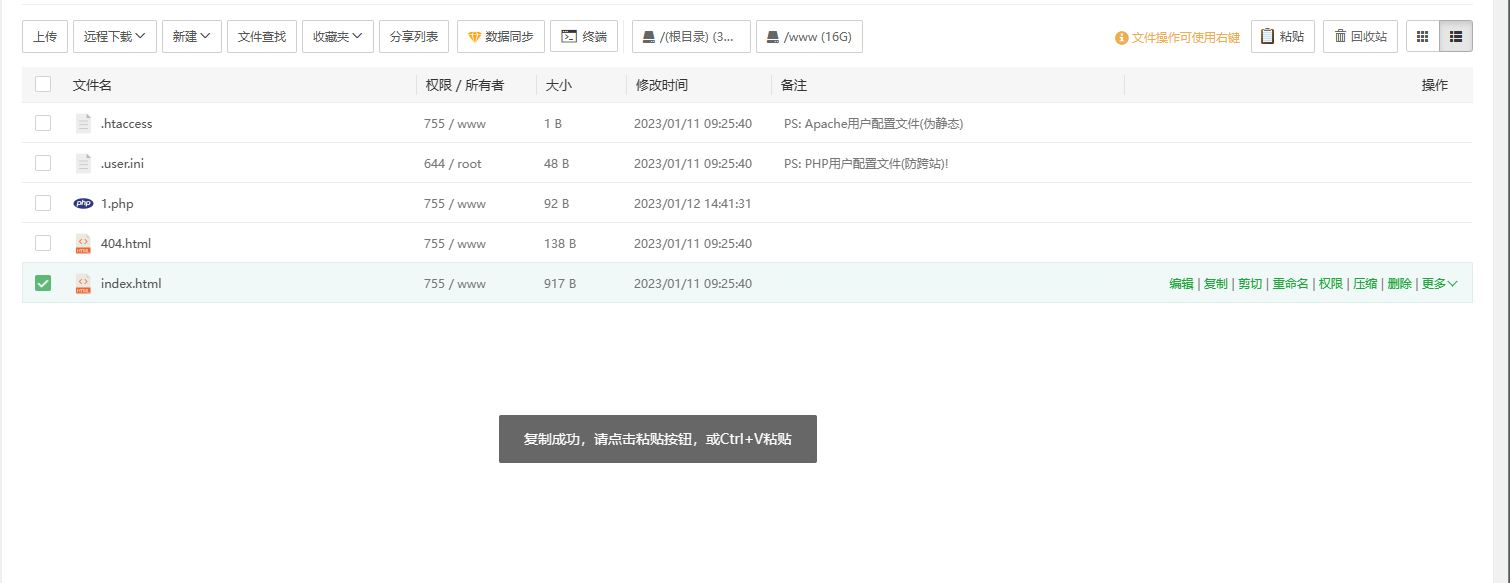Check the 1.php row checkbox

(43, 203)
